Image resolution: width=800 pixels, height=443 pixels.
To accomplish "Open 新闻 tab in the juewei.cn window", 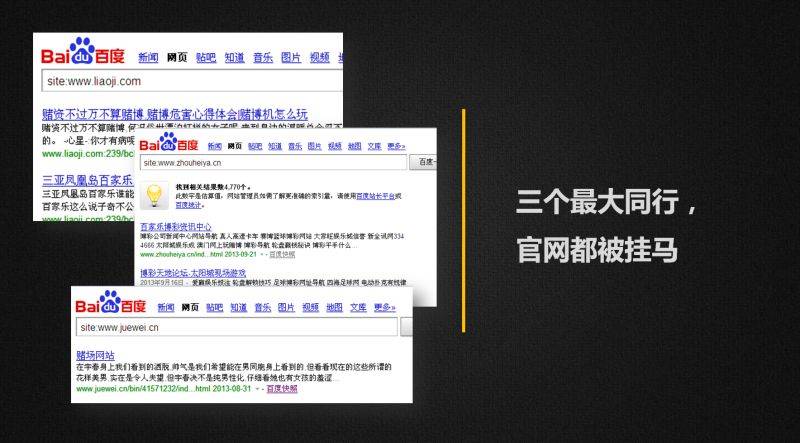I will tap(166, 307).
